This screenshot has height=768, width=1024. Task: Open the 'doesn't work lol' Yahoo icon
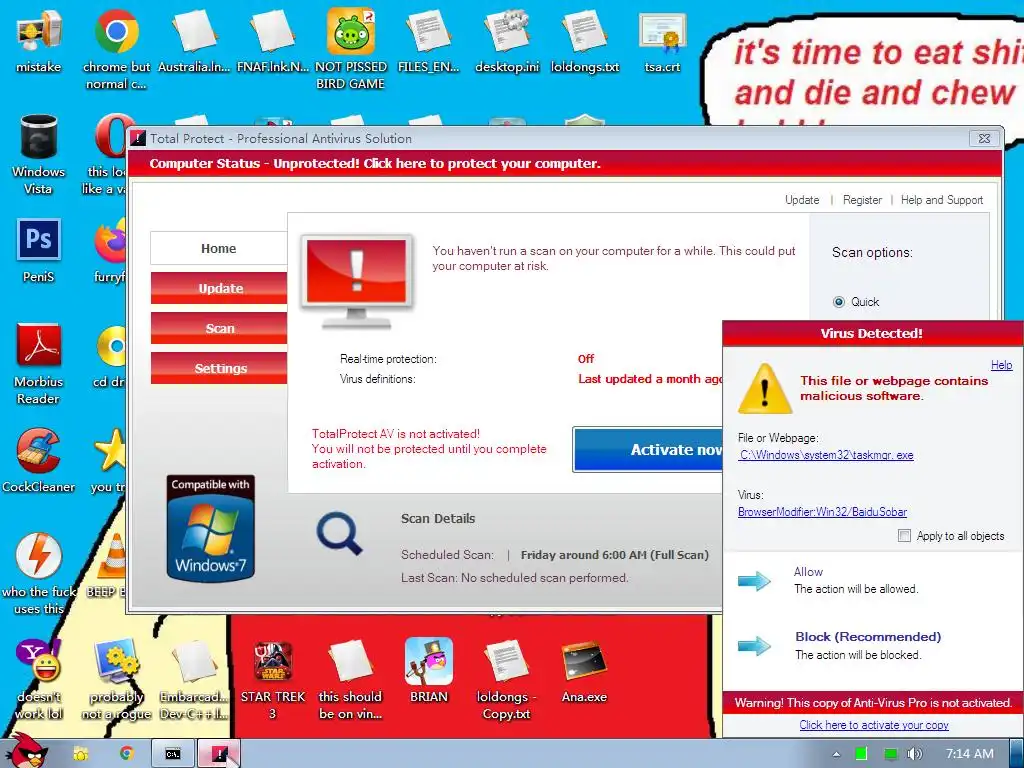[x=39, y=679]
